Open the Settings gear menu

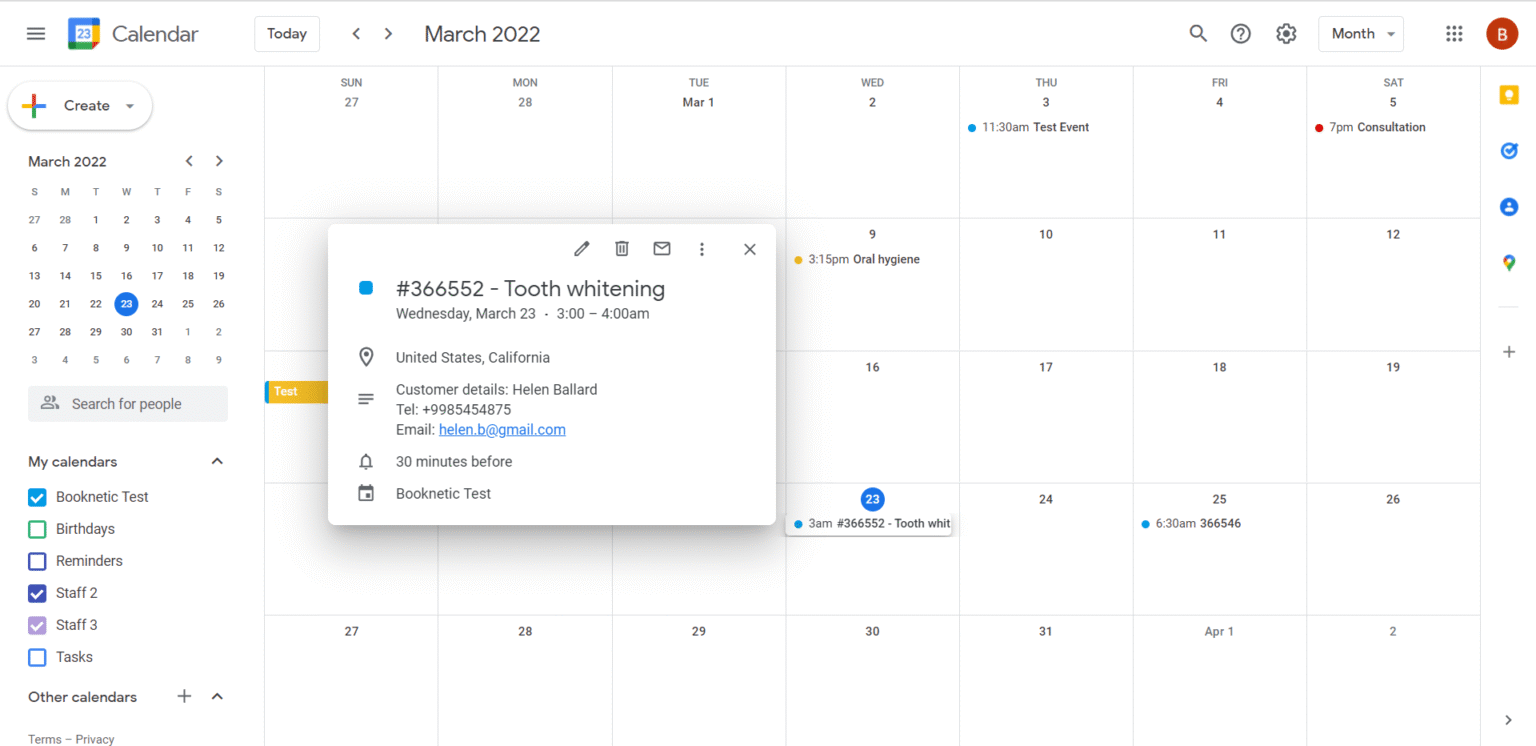click(1286, 34)
